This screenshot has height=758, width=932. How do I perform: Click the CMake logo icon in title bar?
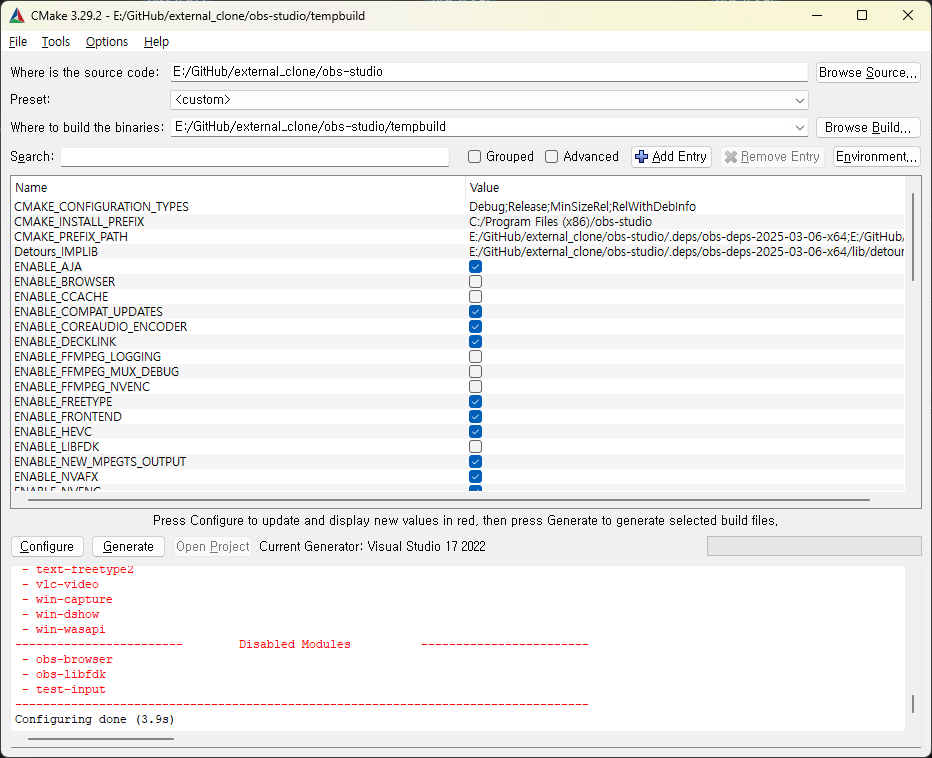click(x=17, y=15)
